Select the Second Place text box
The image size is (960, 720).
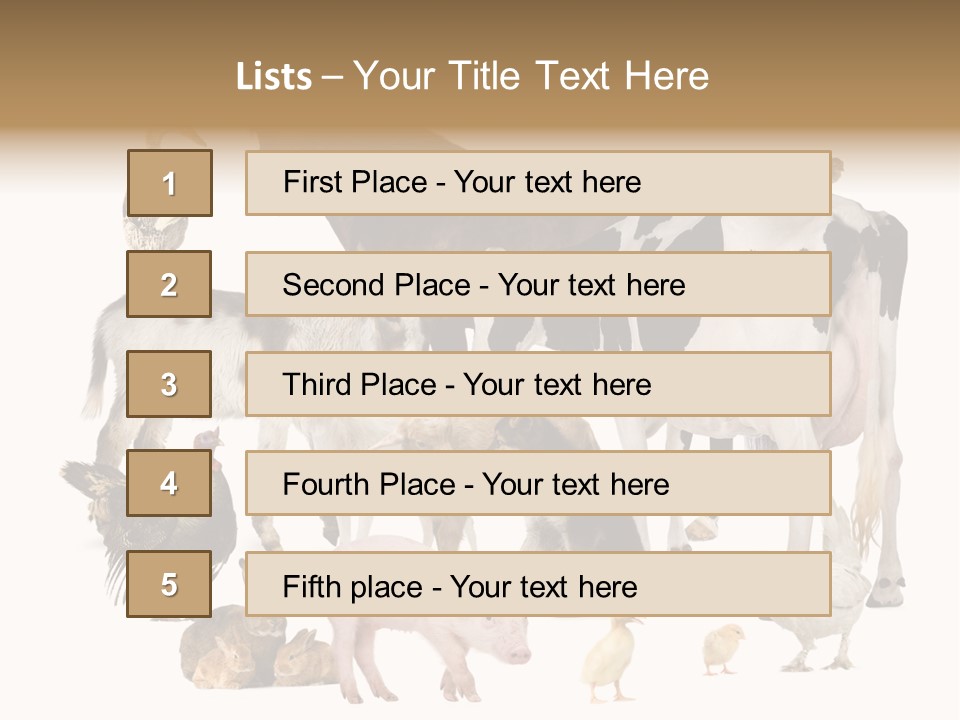pyautogui.click(x=538, y=284)
